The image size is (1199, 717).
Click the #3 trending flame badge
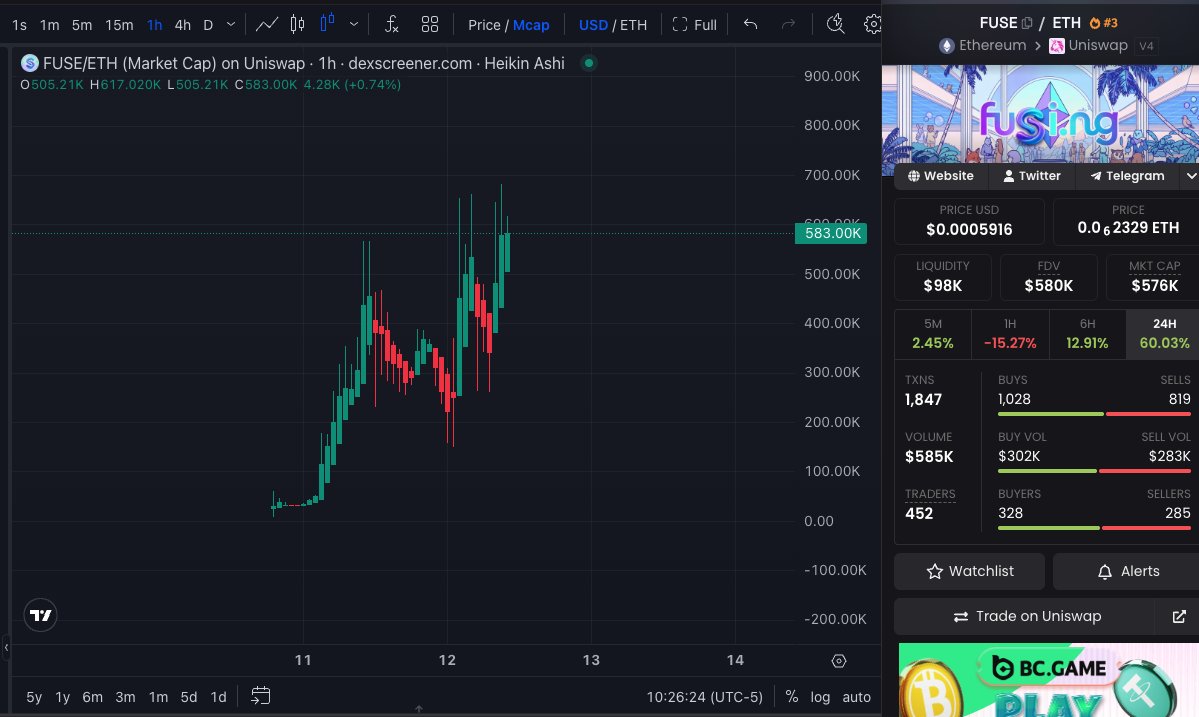[1103, 23]
